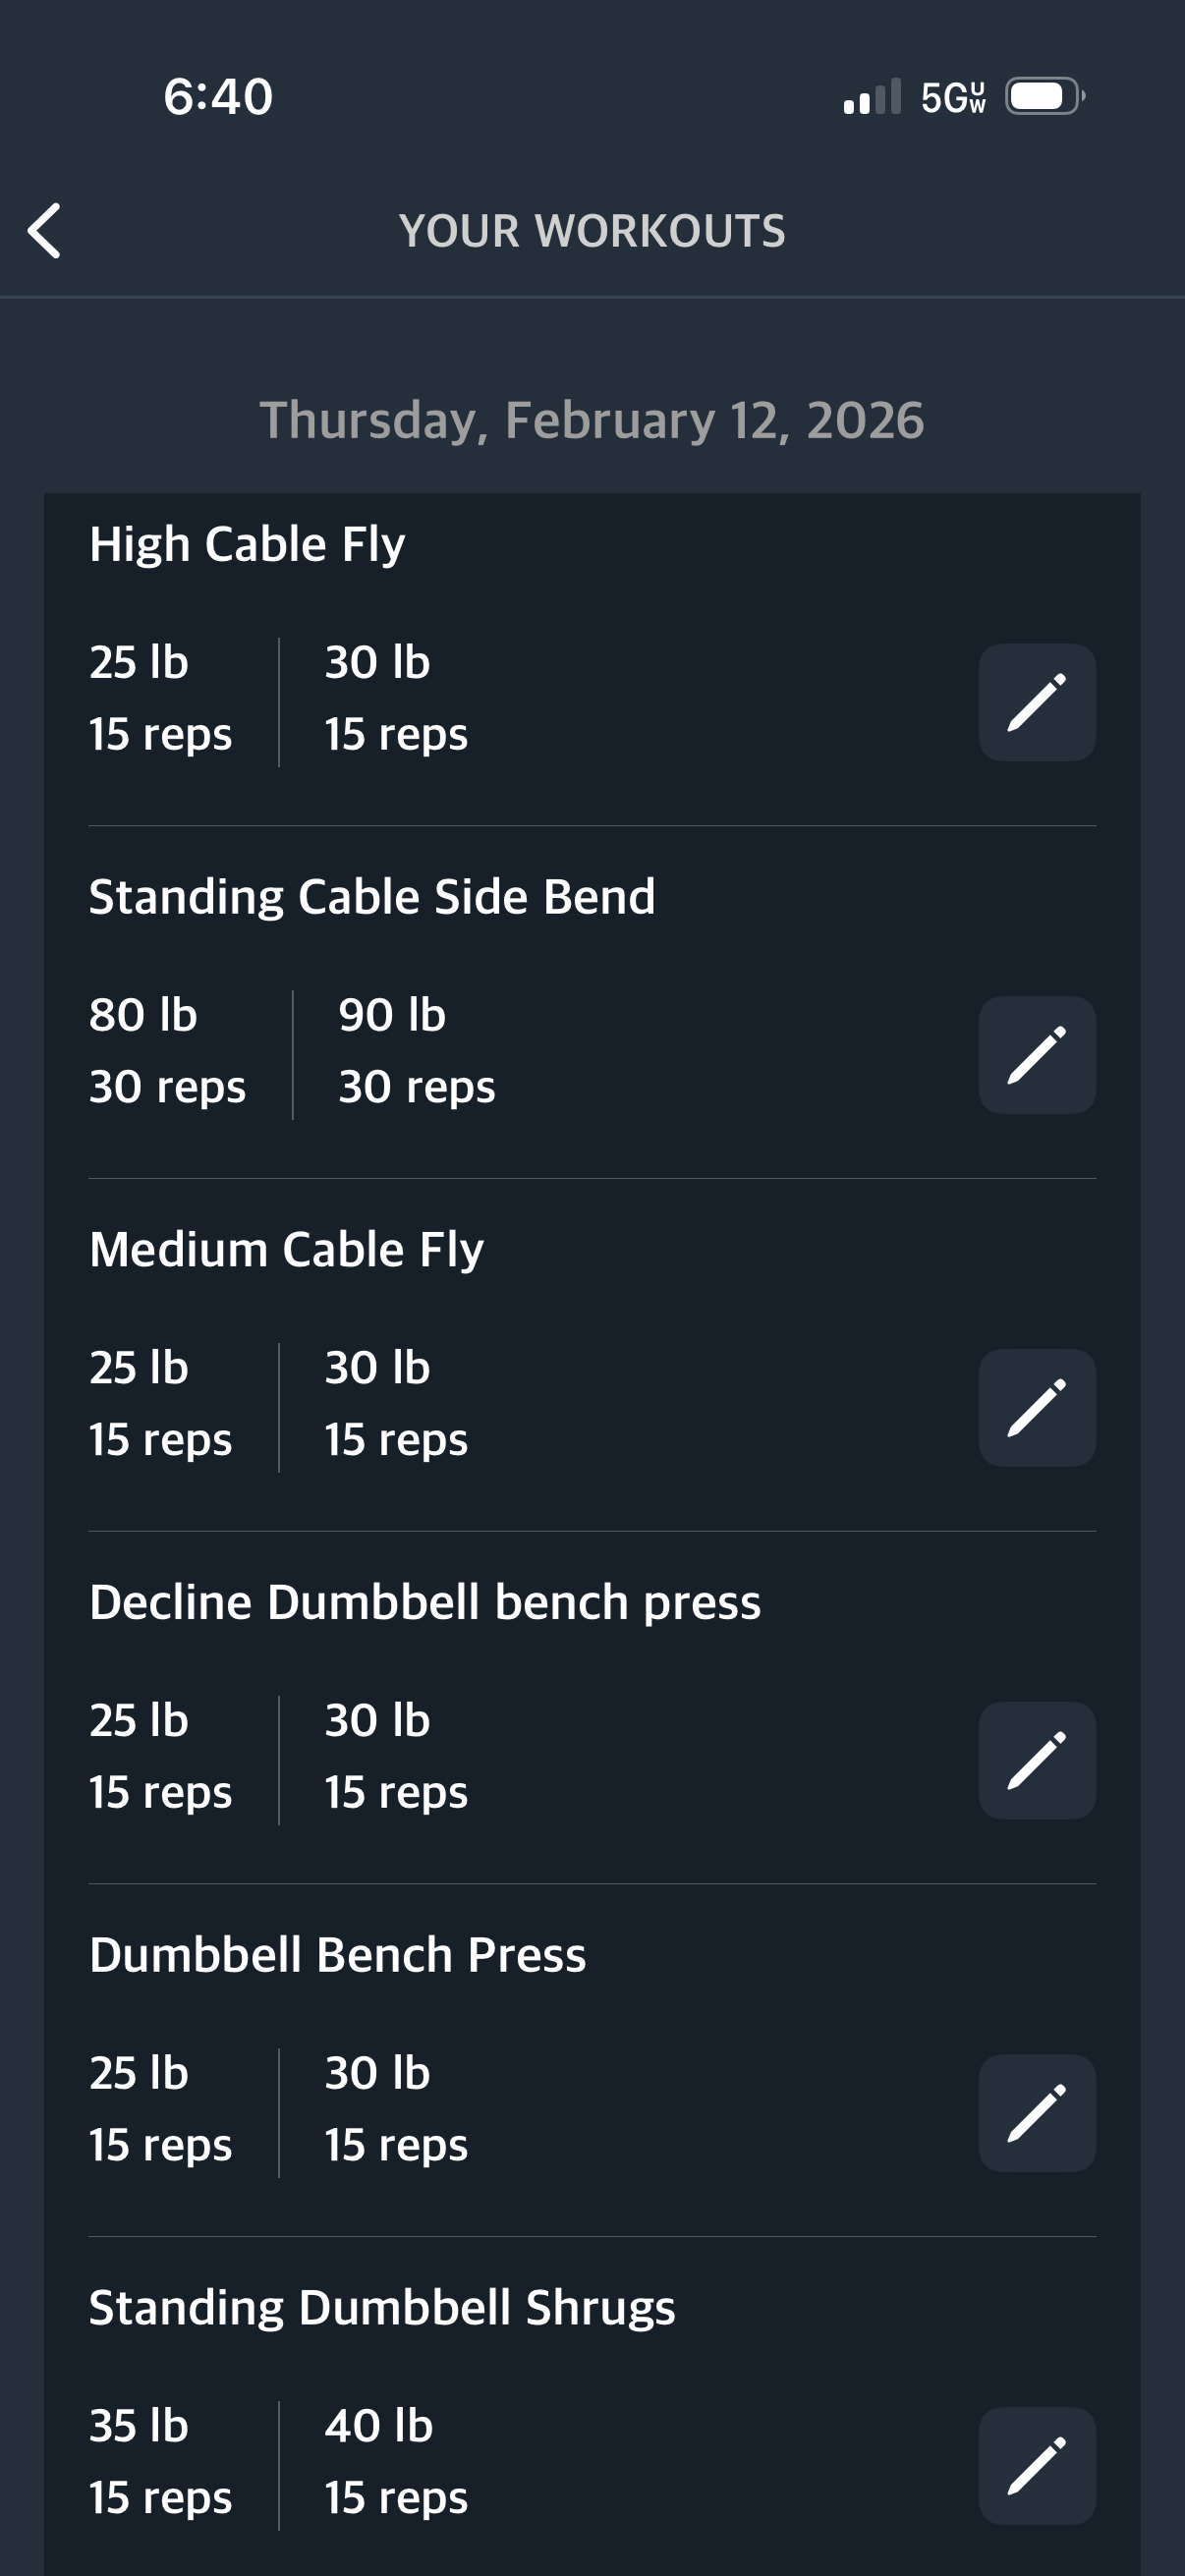Tap the YOUR WORKOUTS header title
Viewport: 1185px width, 2576px height.
pyautogui.click(x=592, y=231)
